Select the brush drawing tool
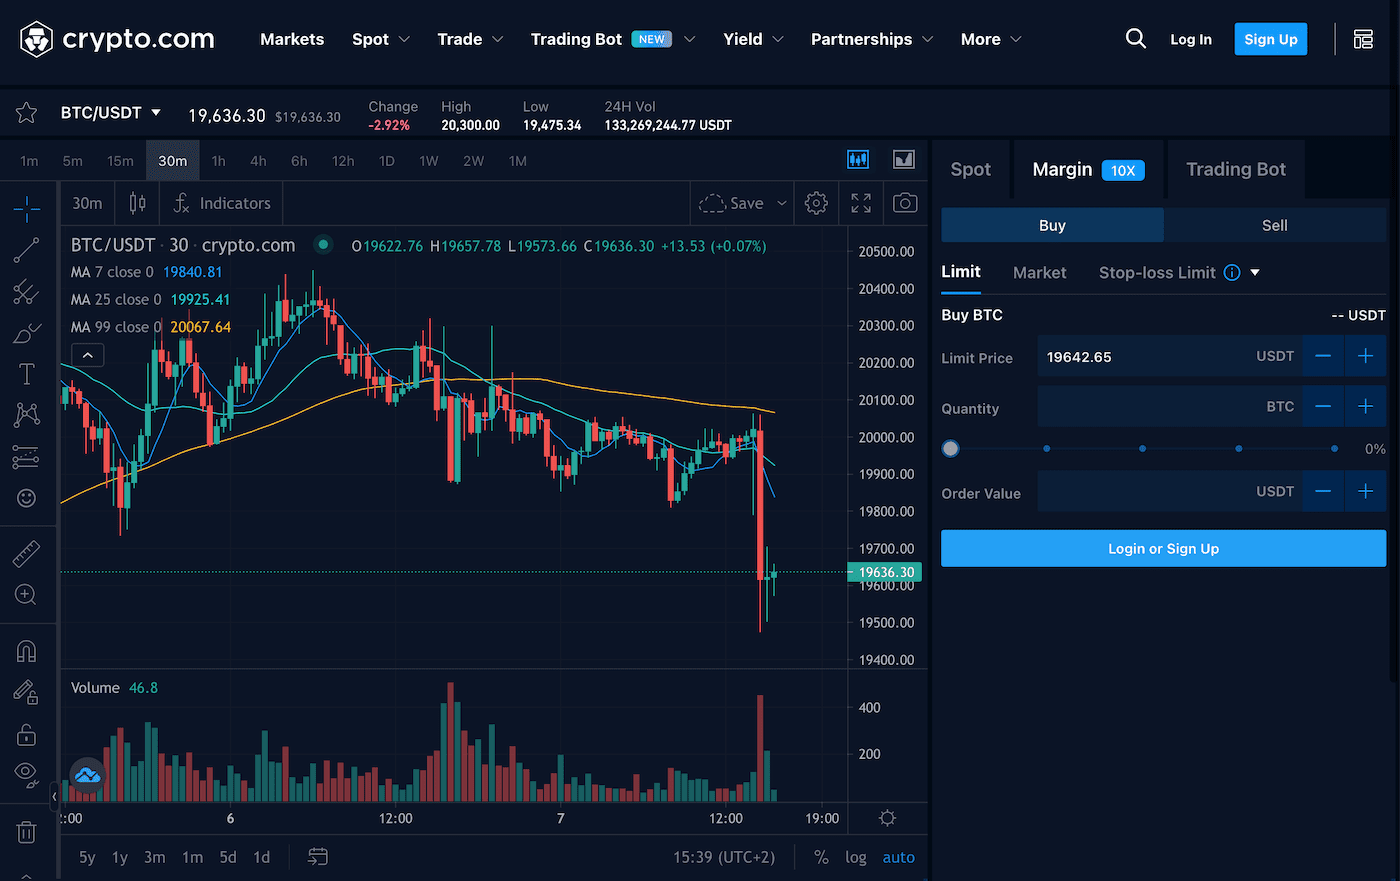This screenshot has height=881, width=1400. (27, 333)
